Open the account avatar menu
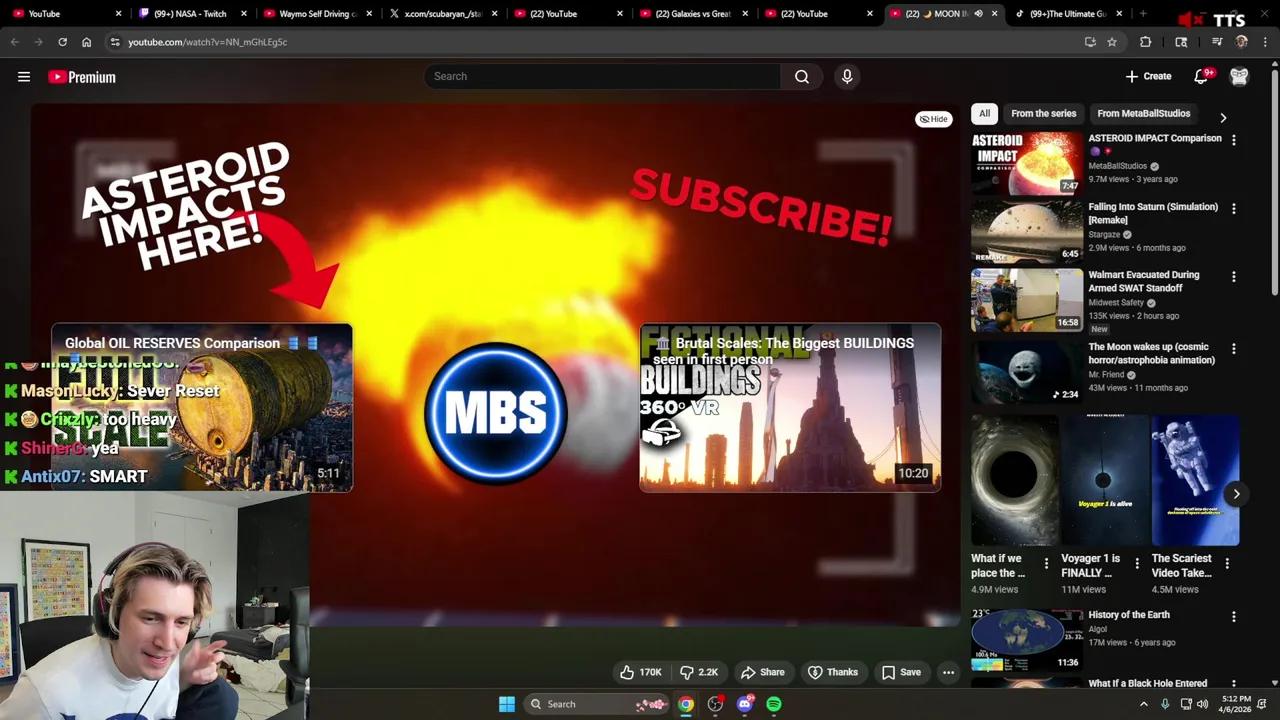The width and height of the screenshot is (1280, 720). (x=1239, y=77)
